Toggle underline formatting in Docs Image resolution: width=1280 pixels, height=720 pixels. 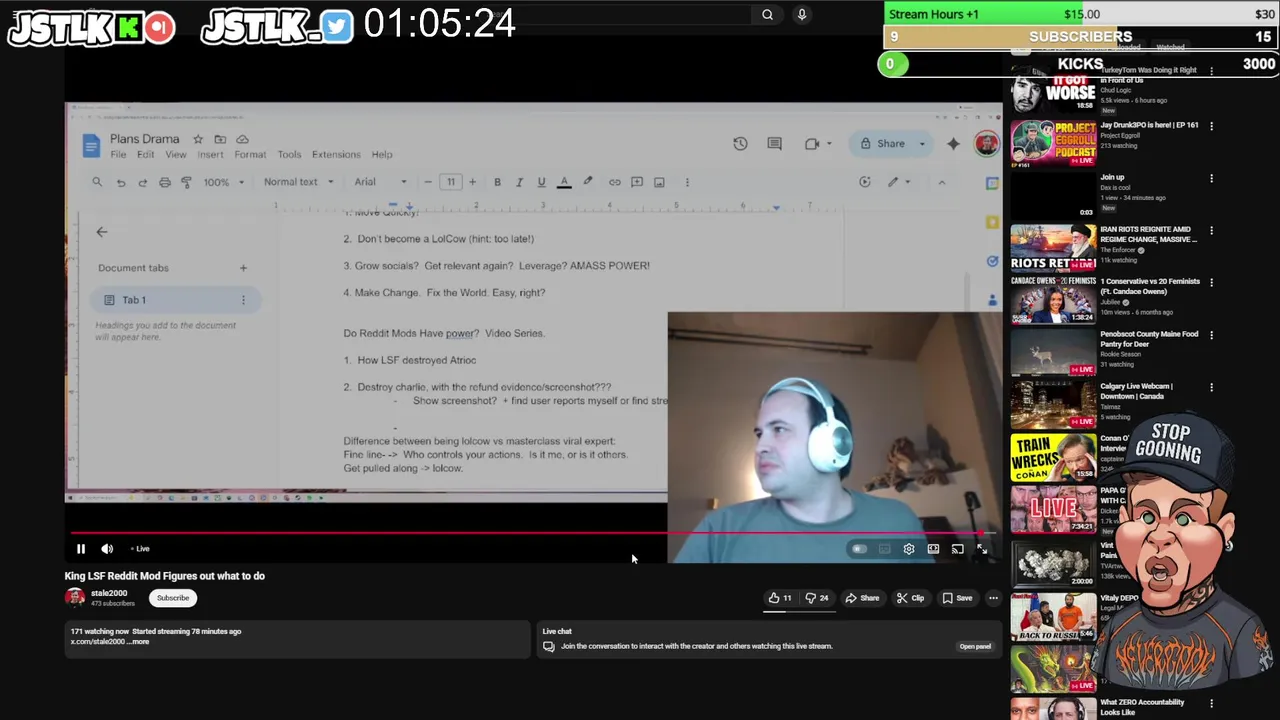(541, 182)
